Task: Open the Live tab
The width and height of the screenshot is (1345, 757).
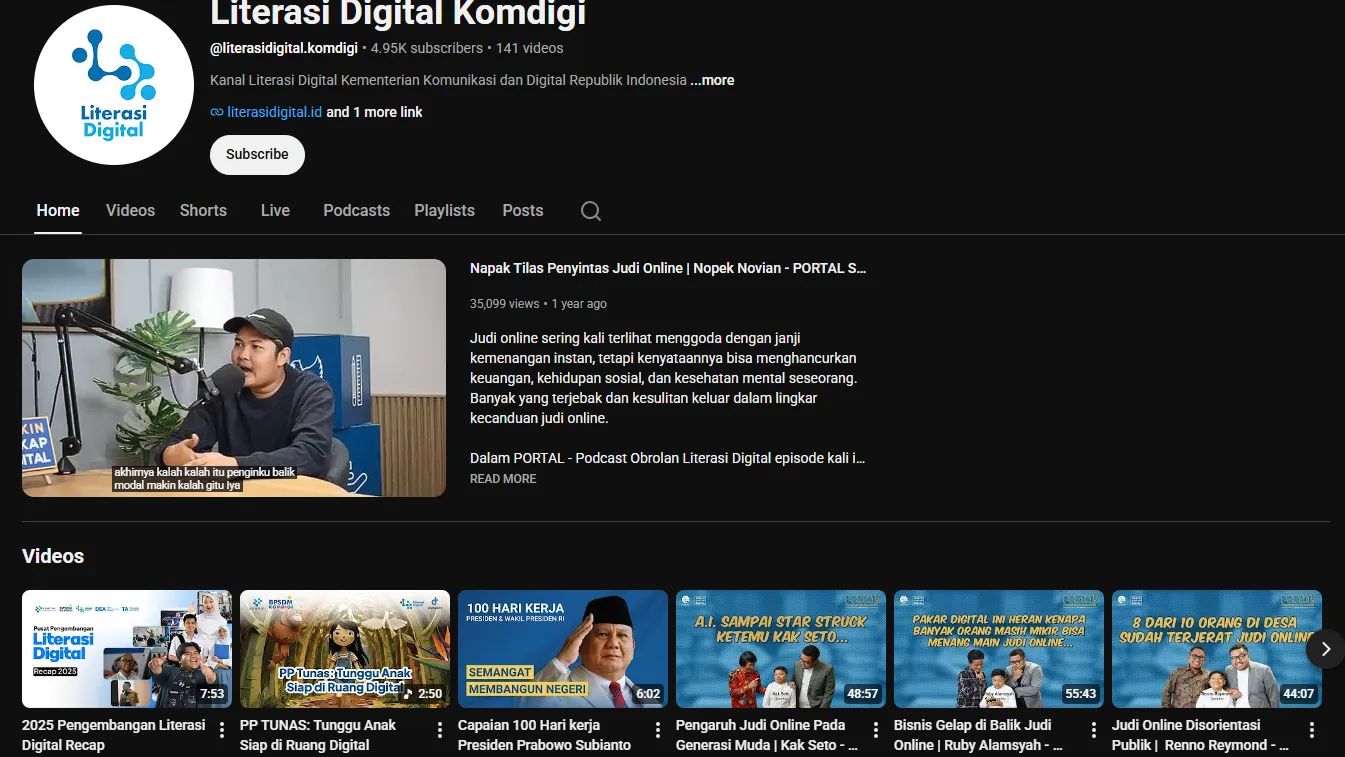Action: (x=275, y=210)
